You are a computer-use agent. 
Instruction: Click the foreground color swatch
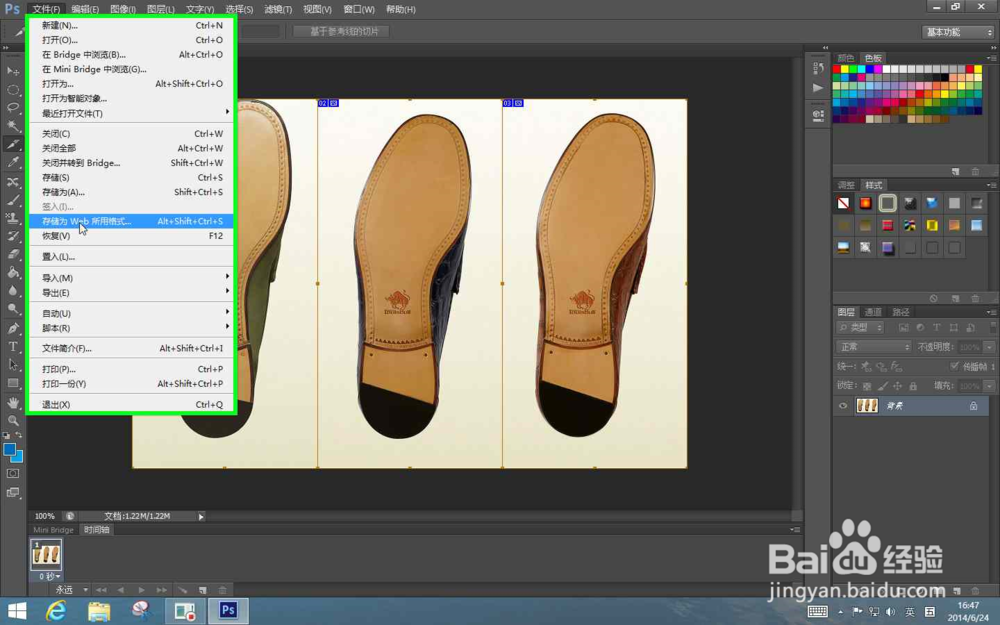(9, 450)
